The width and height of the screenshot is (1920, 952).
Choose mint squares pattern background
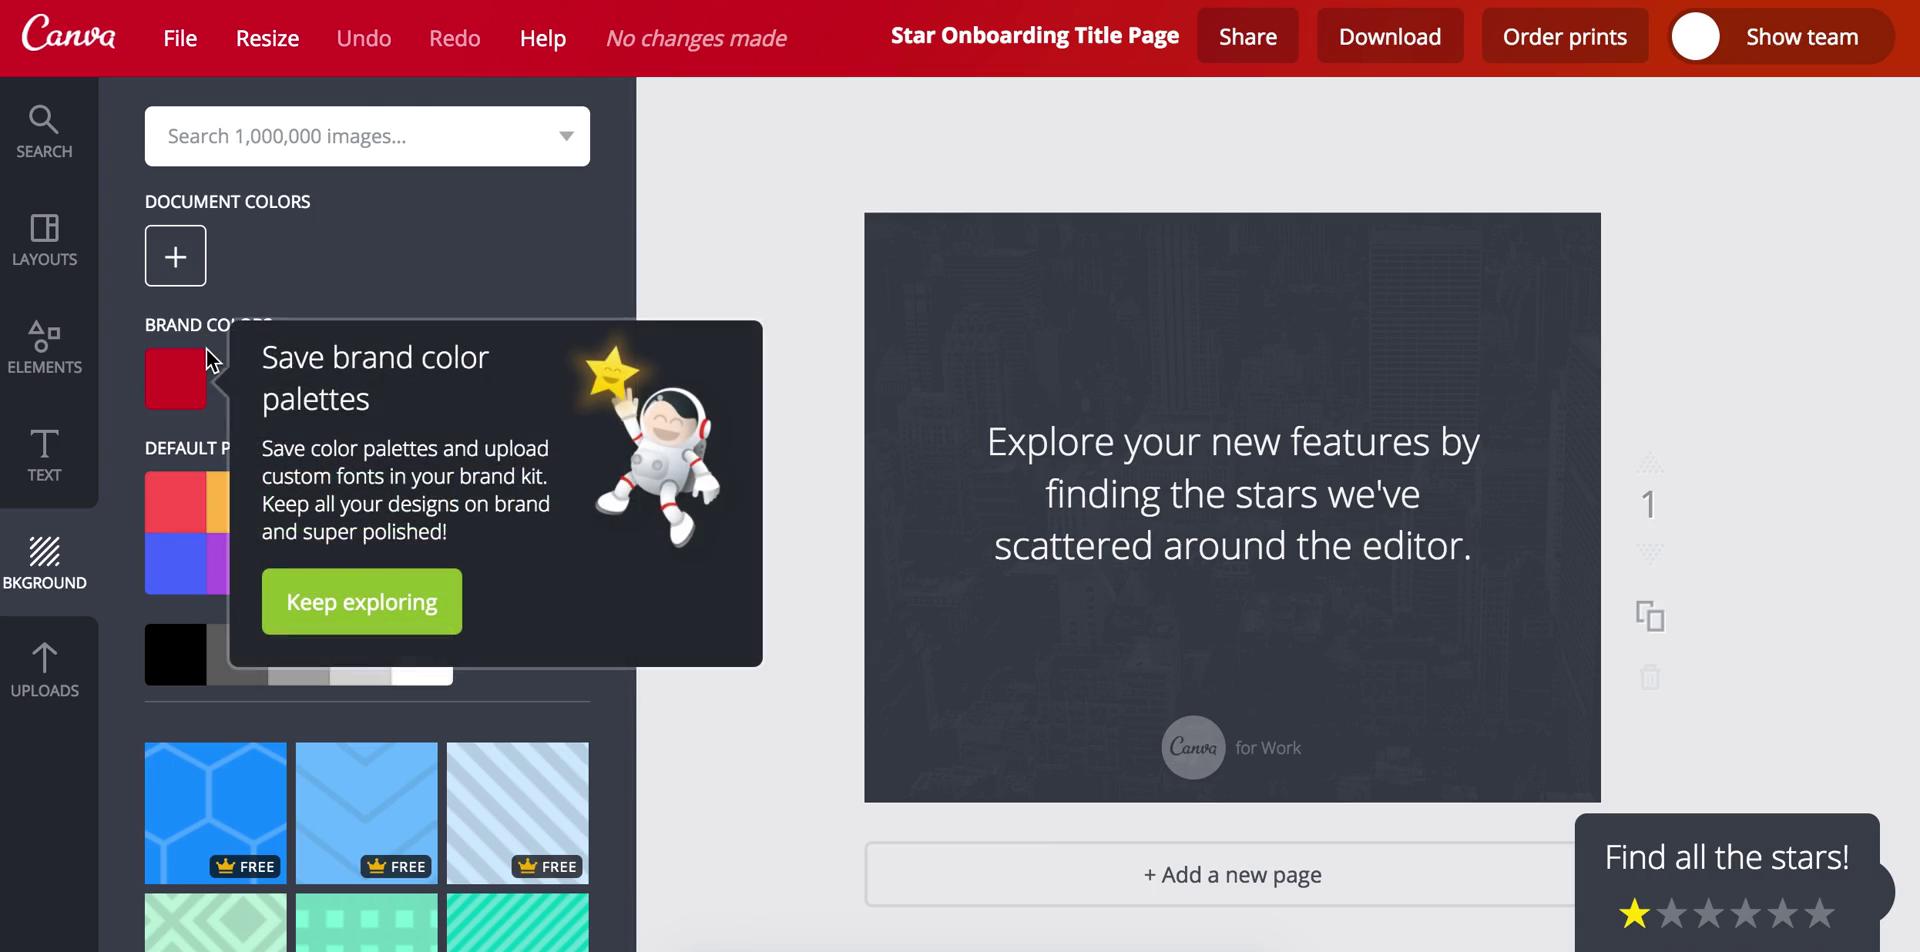coord(367,923)
